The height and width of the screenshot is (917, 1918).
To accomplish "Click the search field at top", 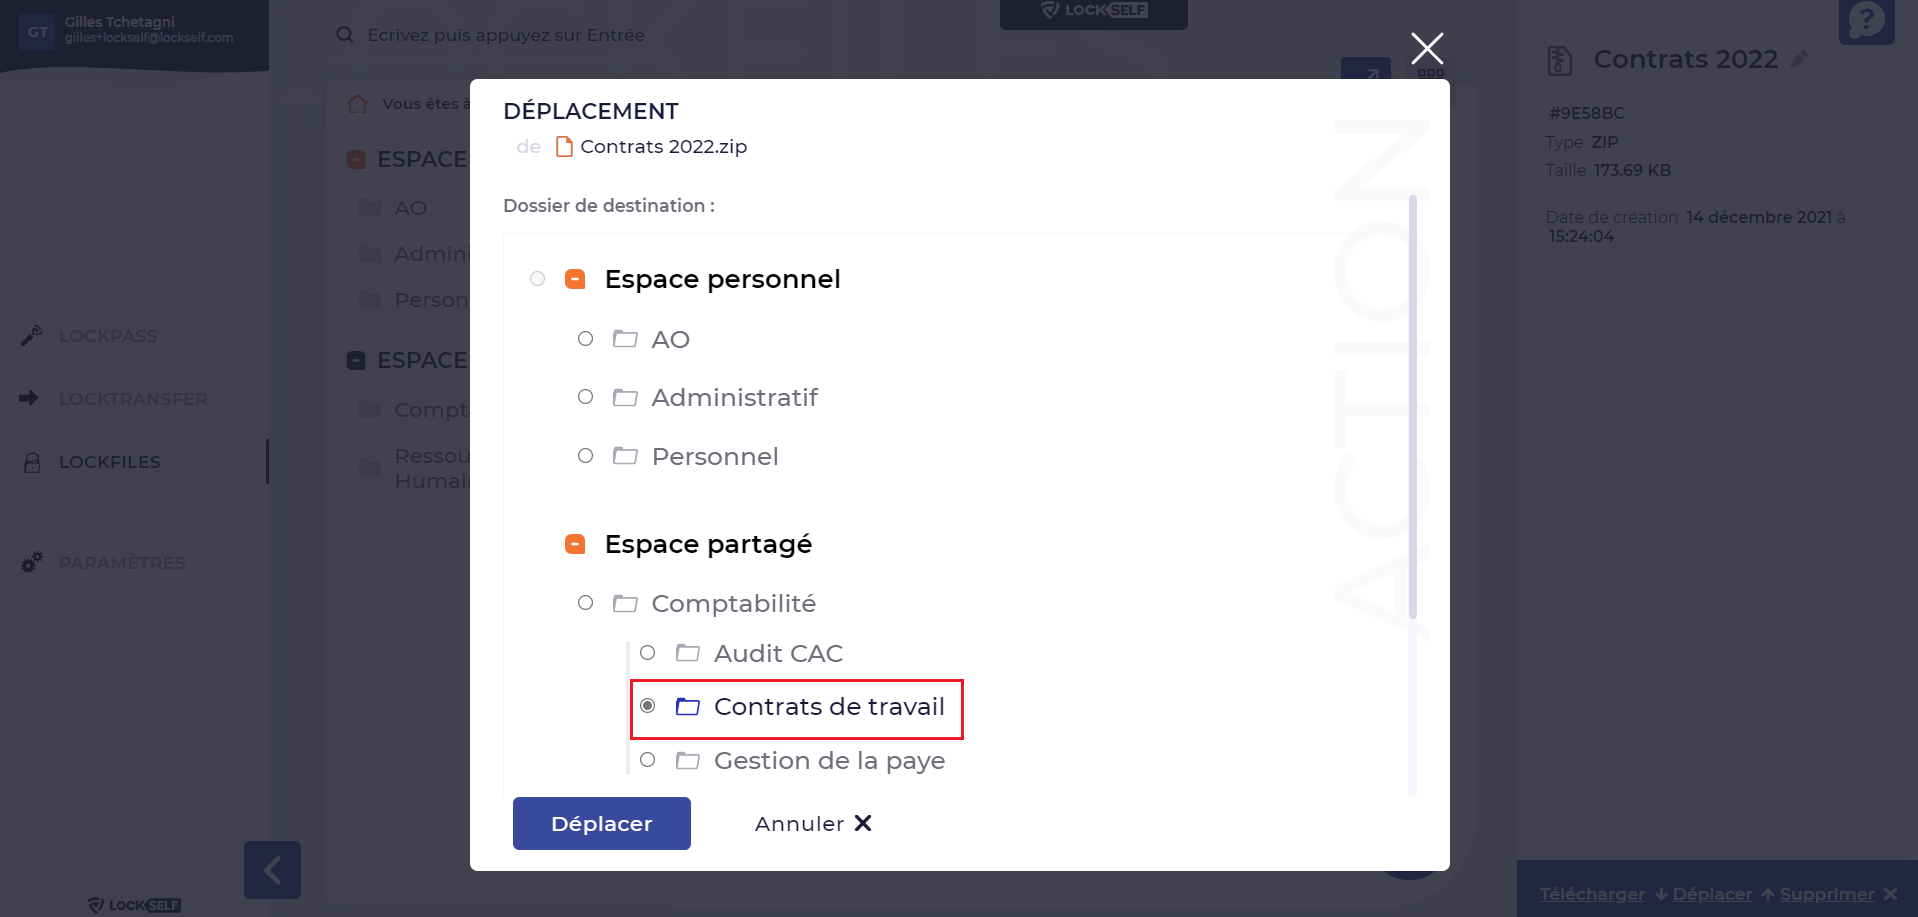I will [x=505, y=35].
